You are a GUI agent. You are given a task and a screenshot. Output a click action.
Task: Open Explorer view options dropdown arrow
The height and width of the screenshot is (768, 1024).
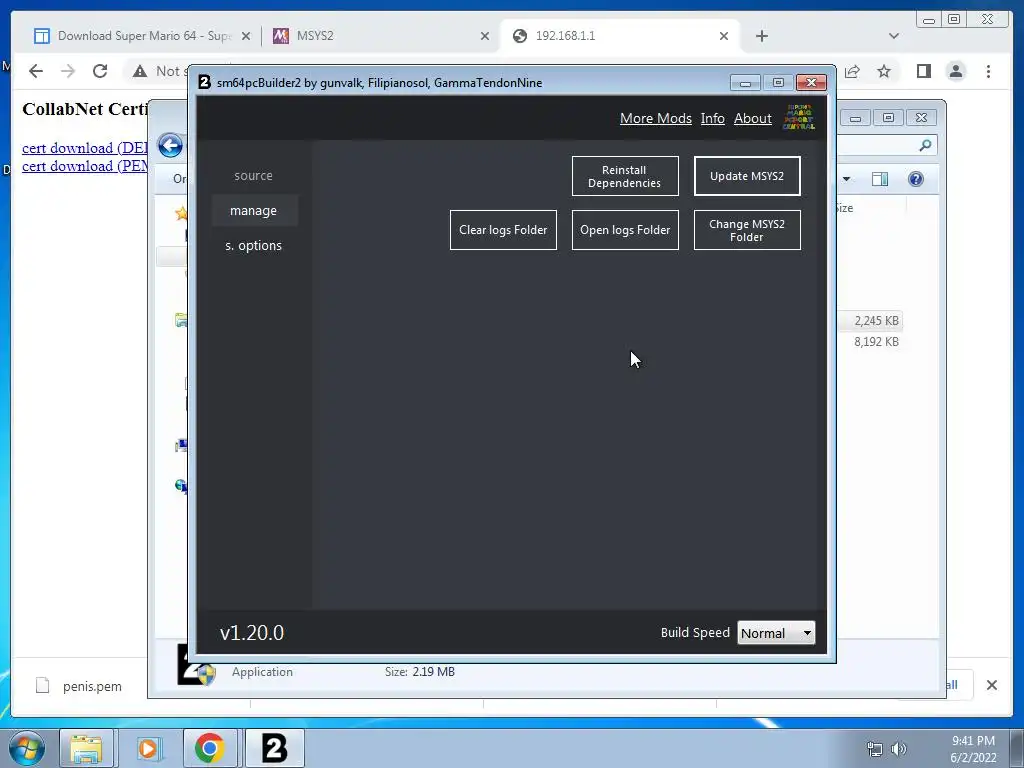tap(846, 179)
